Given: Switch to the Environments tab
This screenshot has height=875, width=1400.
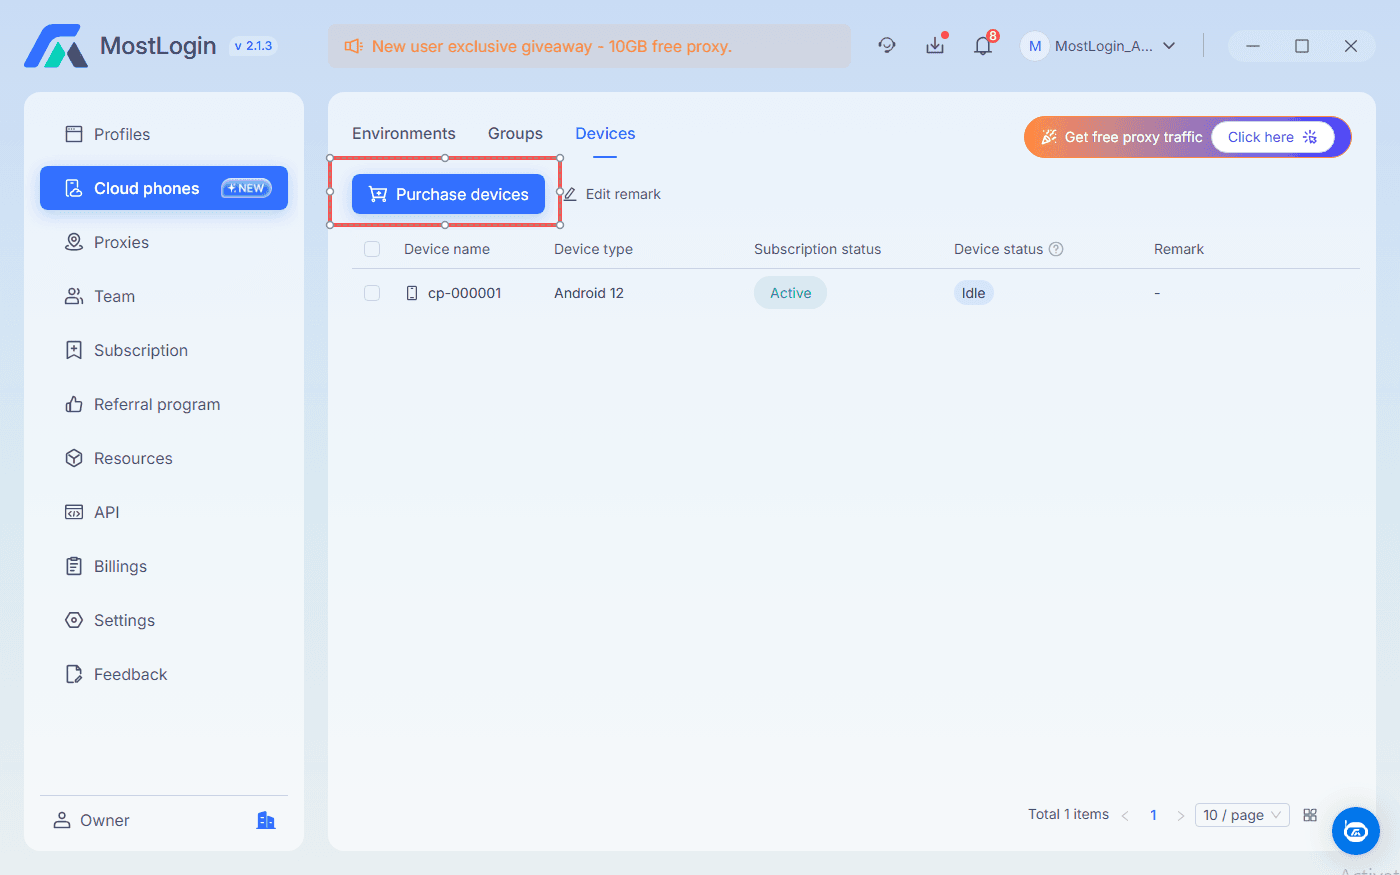Looking at the screenshot, I should coord(403,133).
